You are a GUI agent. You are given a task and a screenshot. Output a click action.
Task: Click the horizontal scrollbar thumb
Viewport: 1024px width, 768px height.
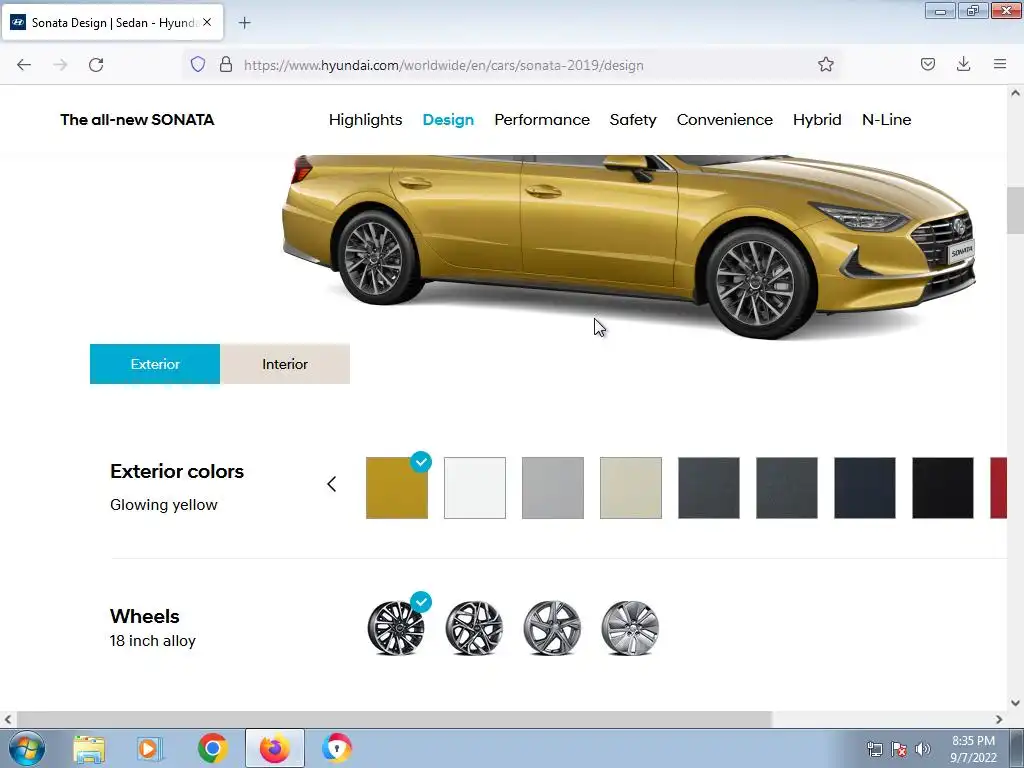[394, 719]
